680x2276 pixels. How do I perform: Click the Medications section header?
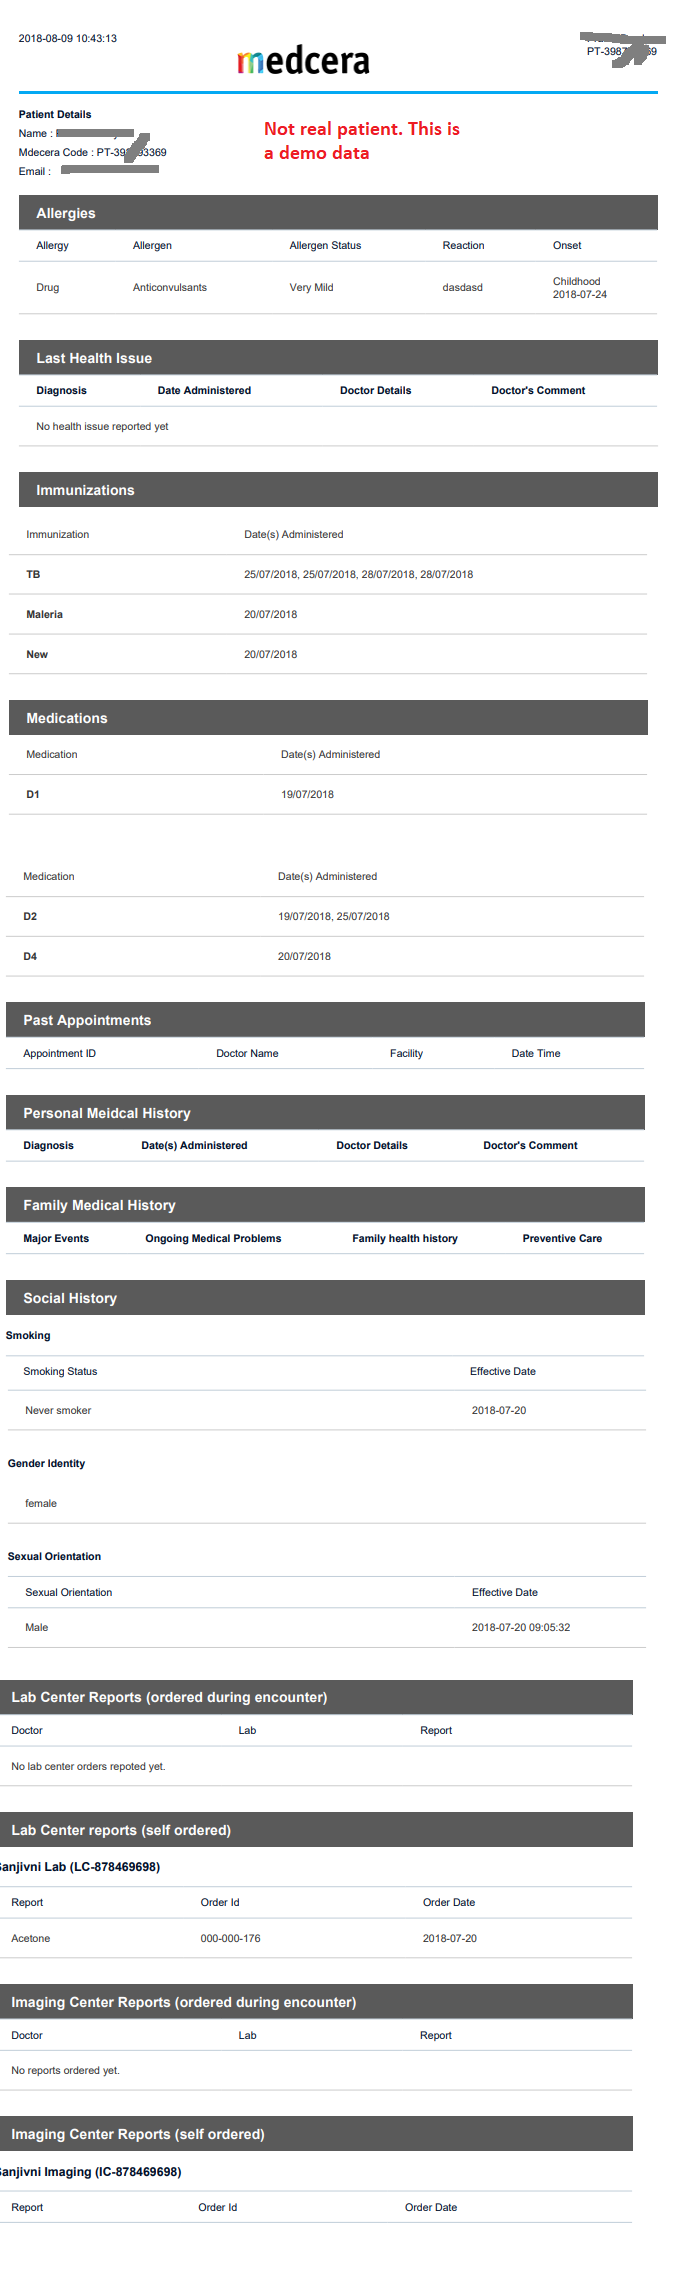click(x=67, y=718)
